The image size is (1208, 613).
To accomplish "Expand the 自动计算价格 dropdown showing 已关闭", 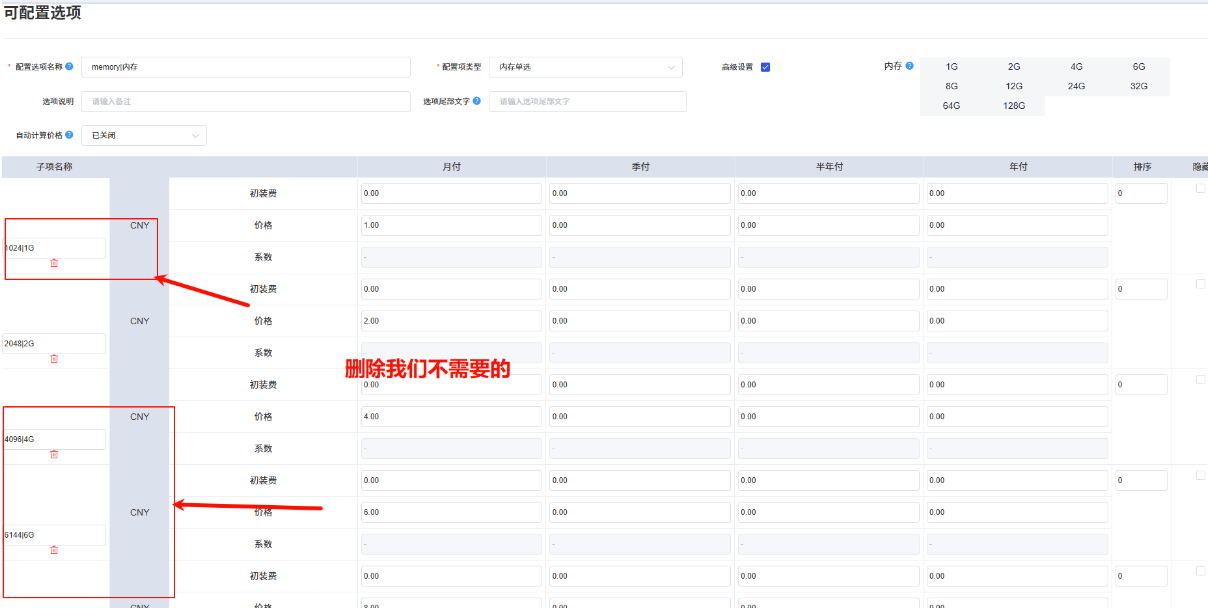I will [143, 134].
